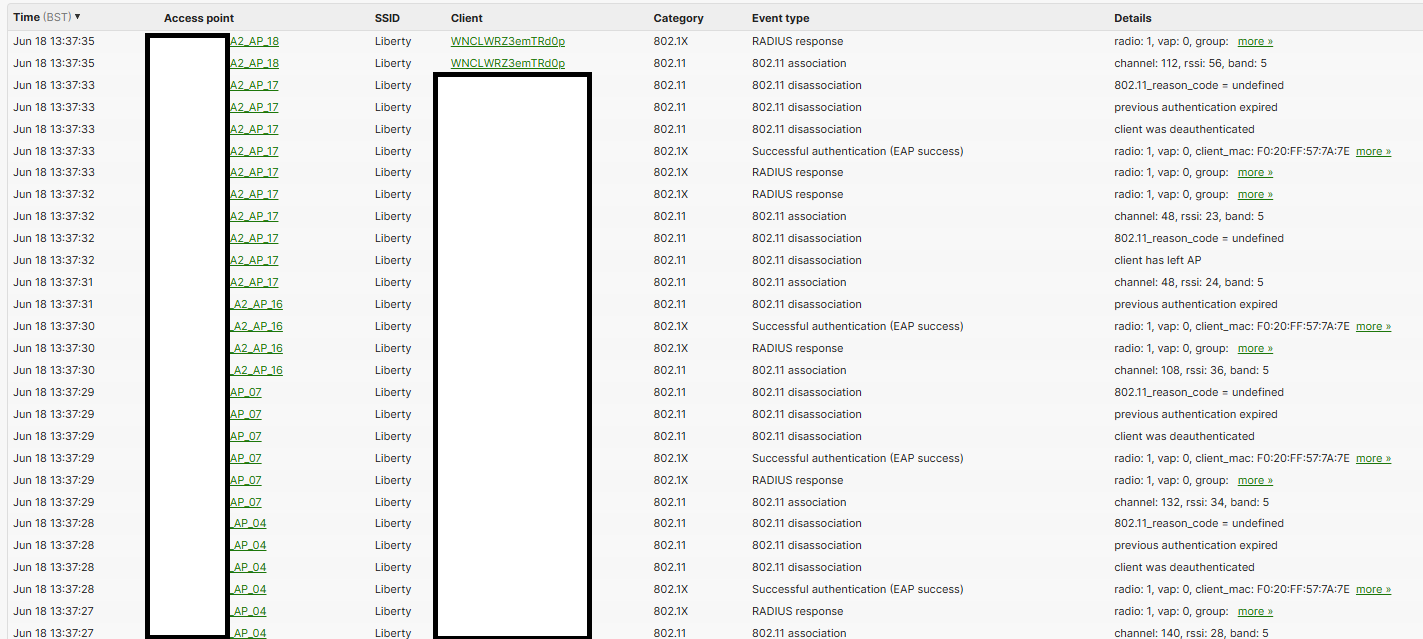Open client WNCLWRZ3emTRd0p from the RADIUS response row
1423x639 pixels.
click(x=509, y=41)
